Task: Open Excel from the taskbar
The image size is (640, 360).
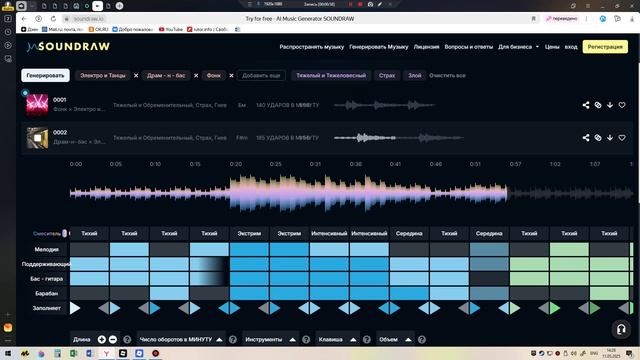Action: point(73,353)
